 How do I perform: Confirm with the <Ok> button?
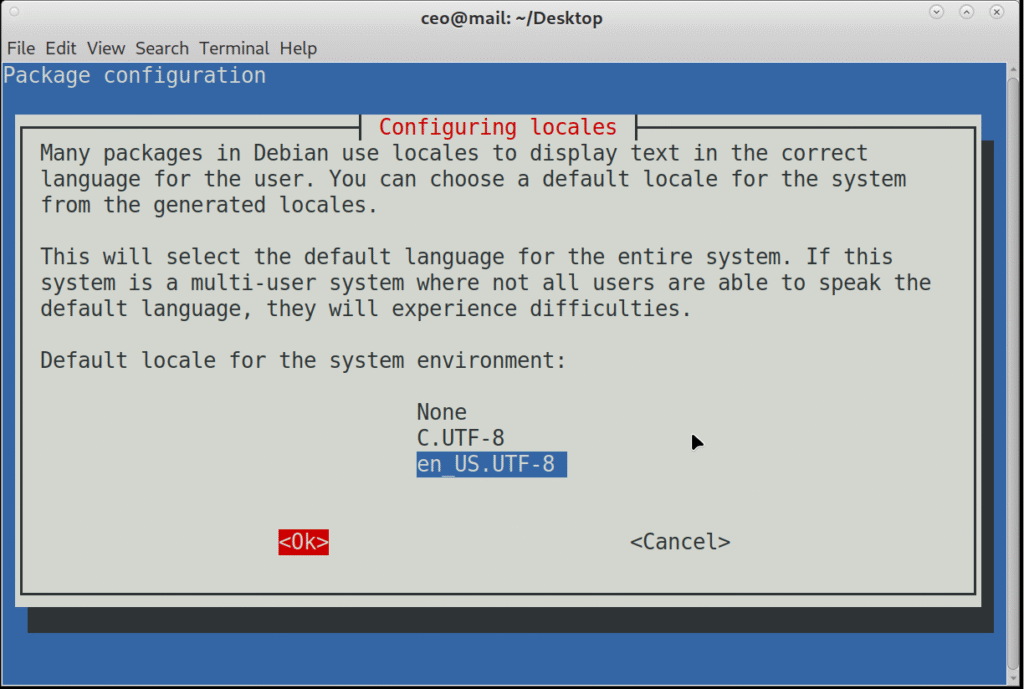(304, 542)
